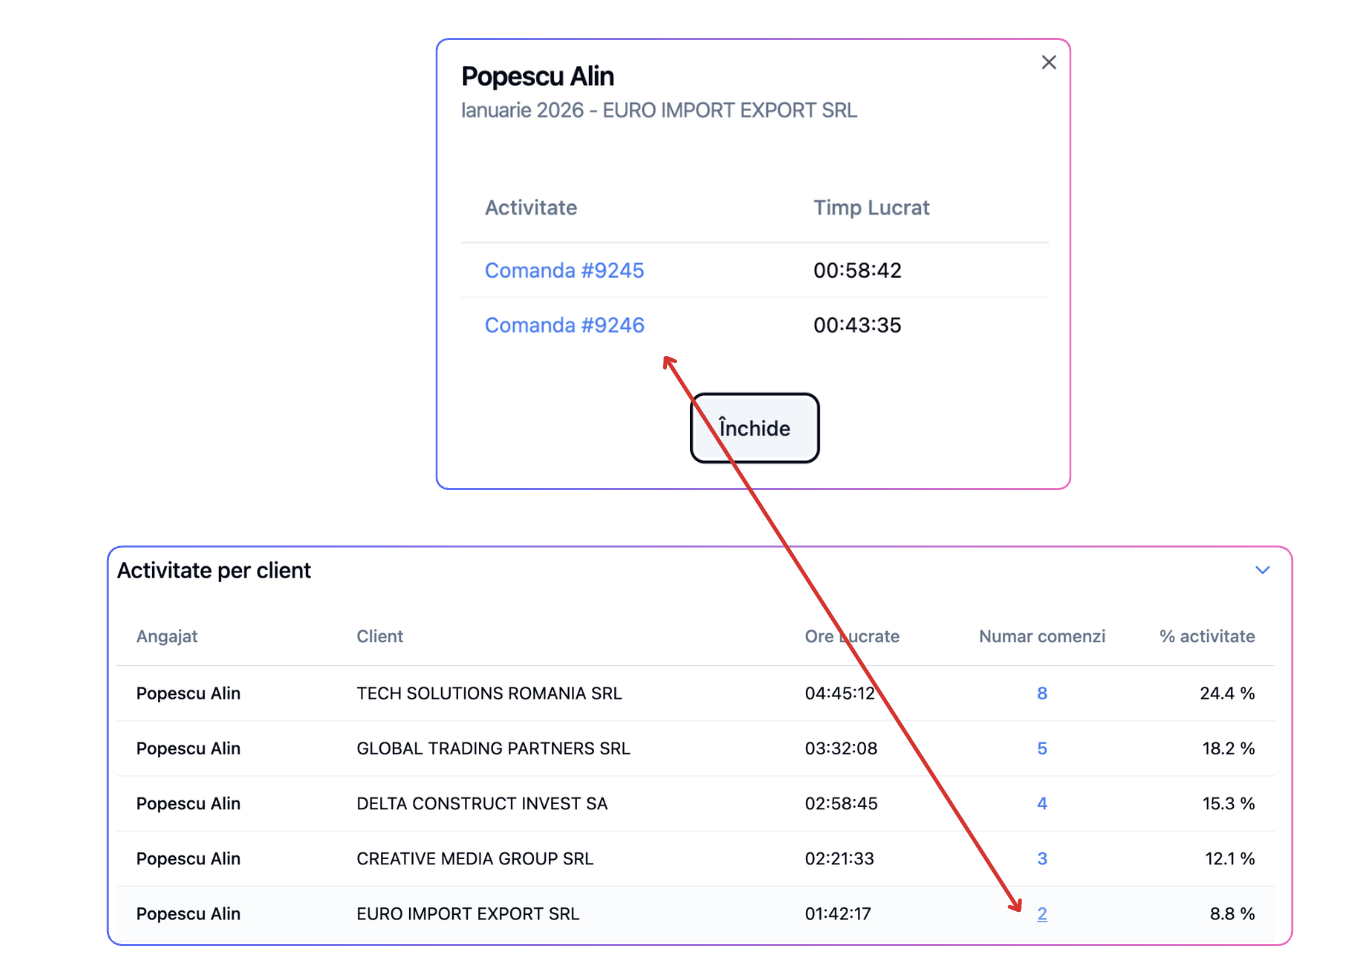Select the TECH SOLUTIONS ROMANIA SRL client cell
The image size is (1362, 974).
click(489, 693)
